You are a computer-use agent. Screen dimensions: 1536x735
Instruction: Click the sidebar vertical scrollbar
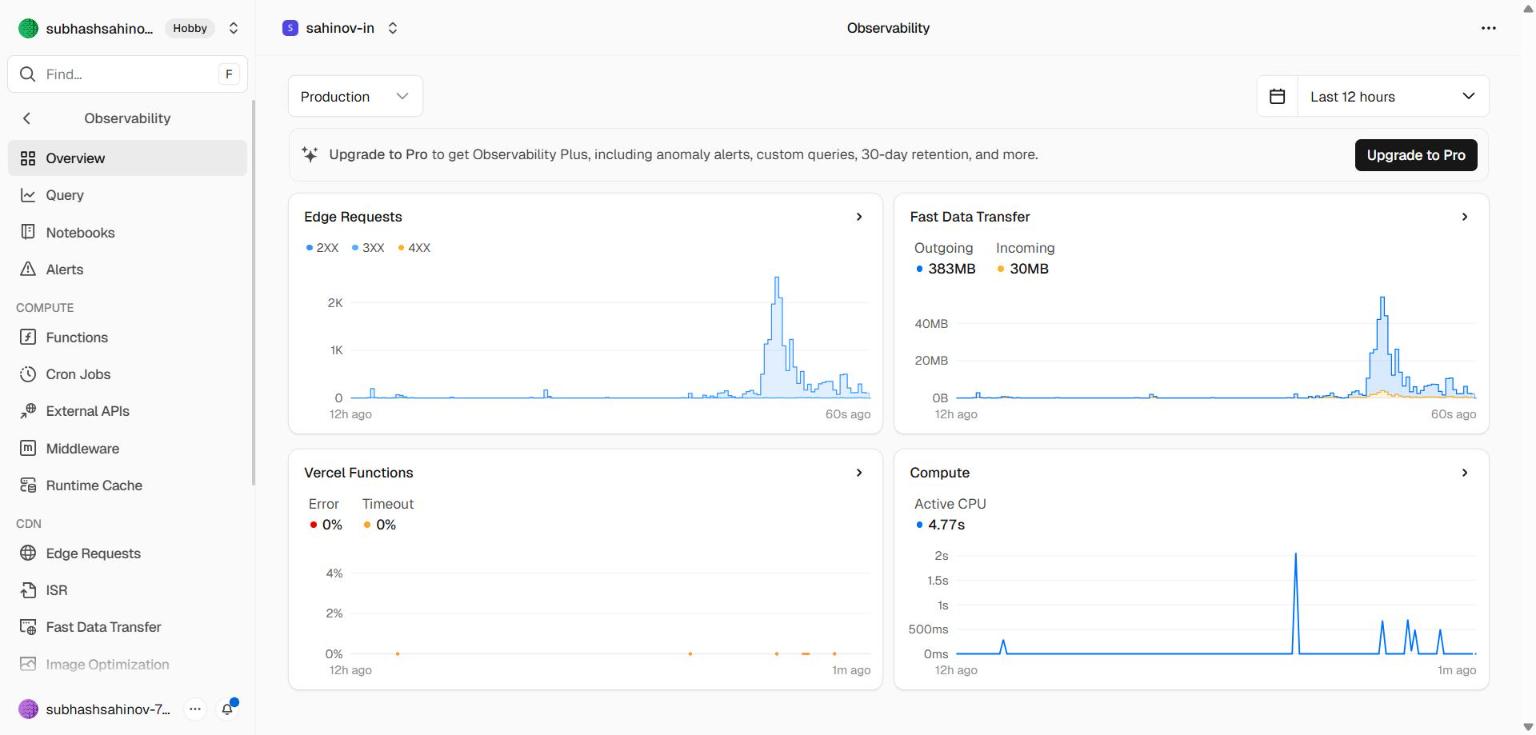(253, 292)
